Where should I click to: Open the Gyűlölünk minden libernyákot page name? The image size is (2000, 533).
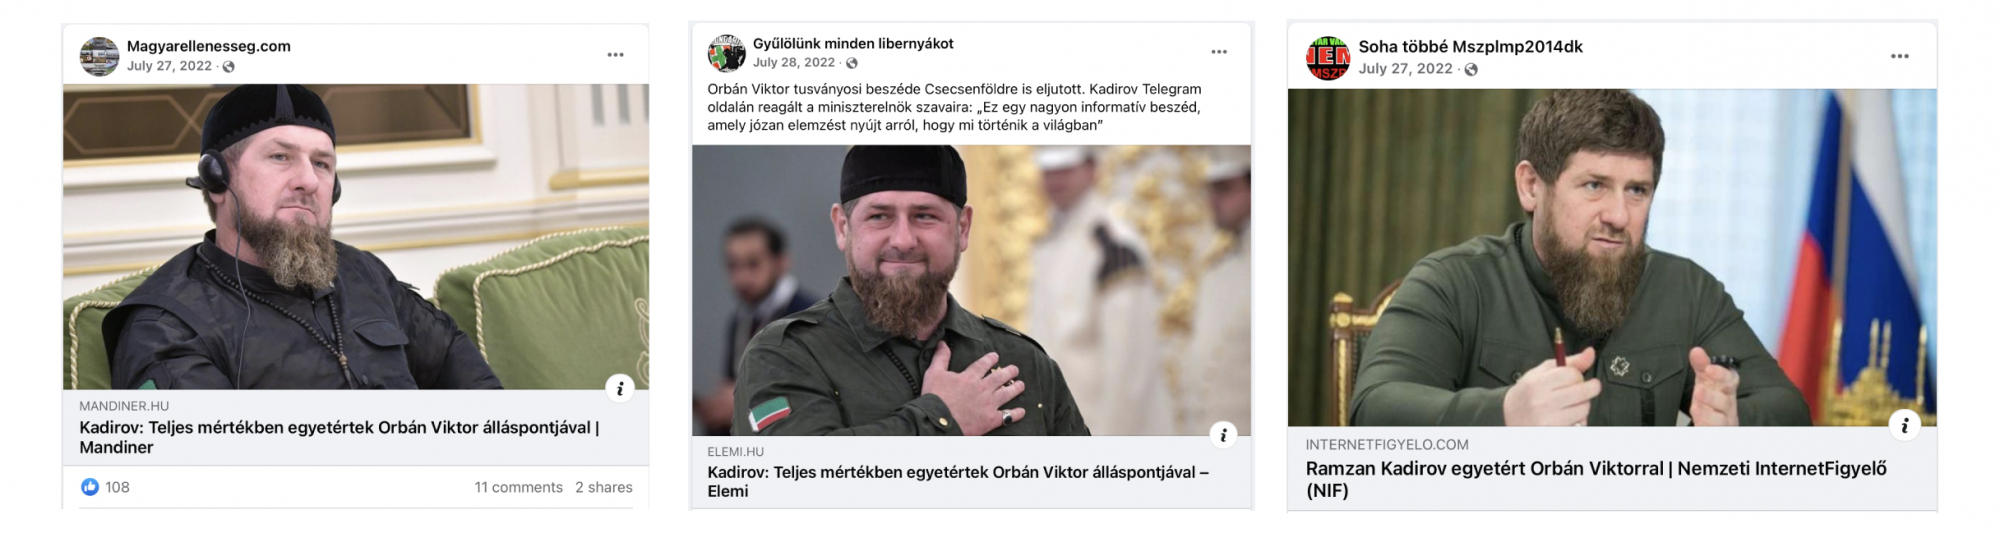click(x=853, y=44)
